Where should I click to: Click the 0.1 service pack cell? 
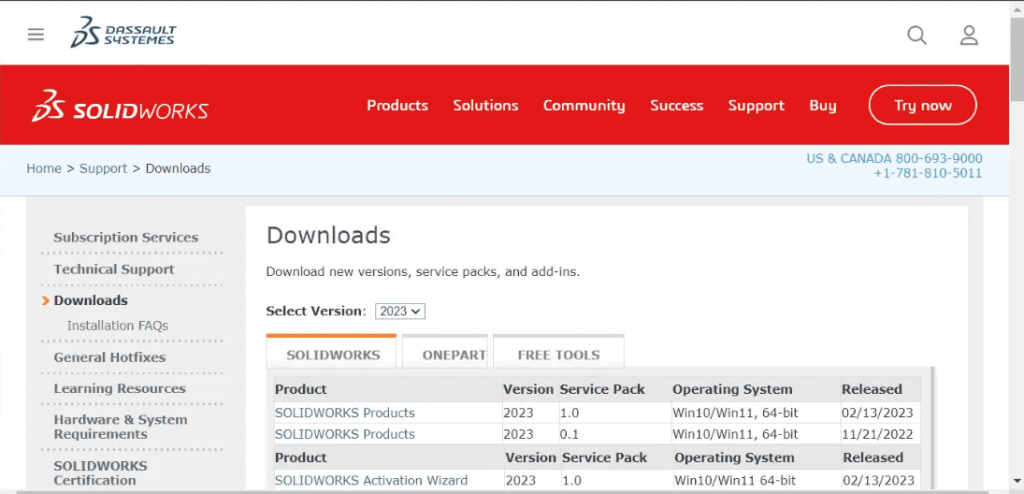(x=569, y=434)
